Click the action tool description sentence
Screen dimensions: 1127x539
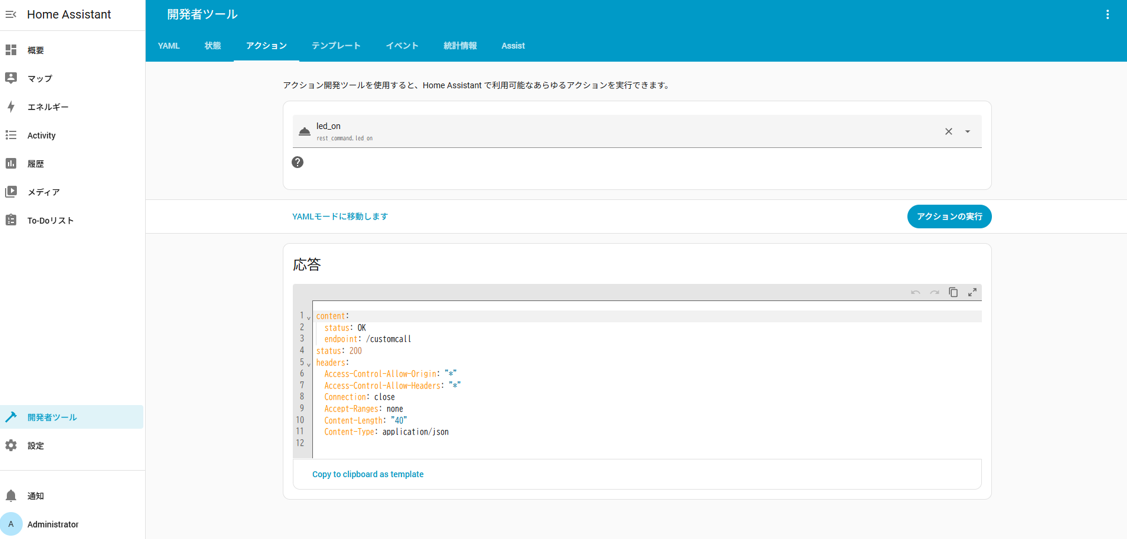point(477,86)
